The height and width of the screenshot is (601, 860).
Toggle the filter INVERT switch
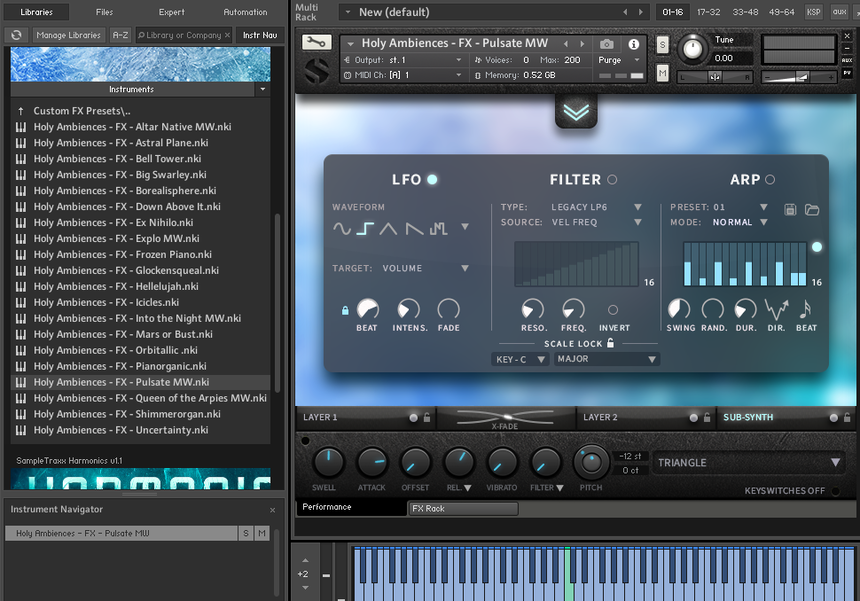coord(613,310)
